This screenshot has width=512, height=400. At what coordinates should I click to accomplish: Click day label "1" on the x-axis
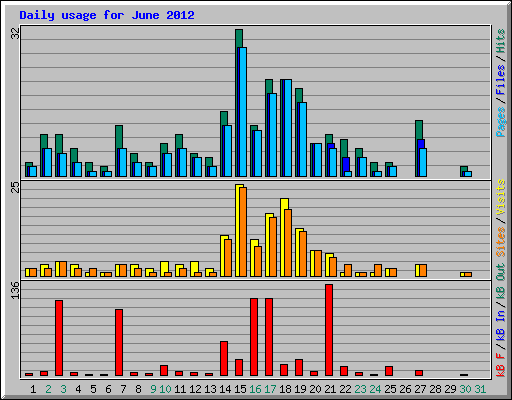33,389
